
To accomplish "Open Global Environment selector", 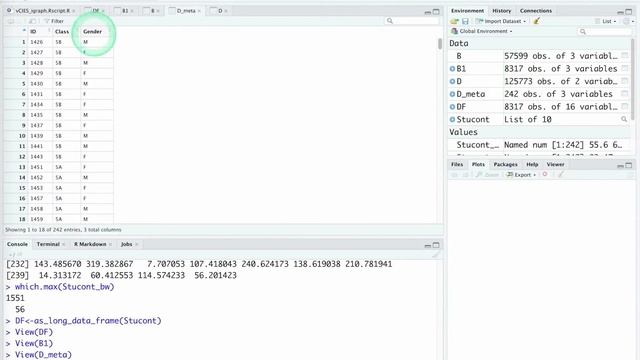I will point(482,31).
